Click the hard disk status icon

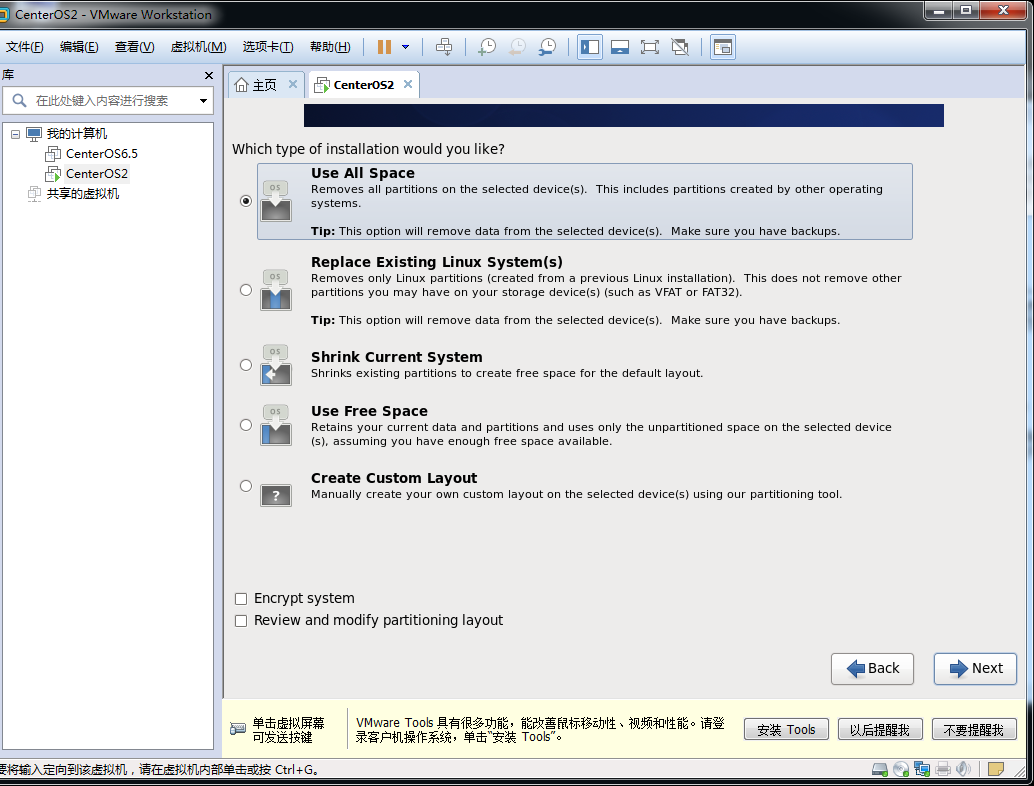point(880,769)
